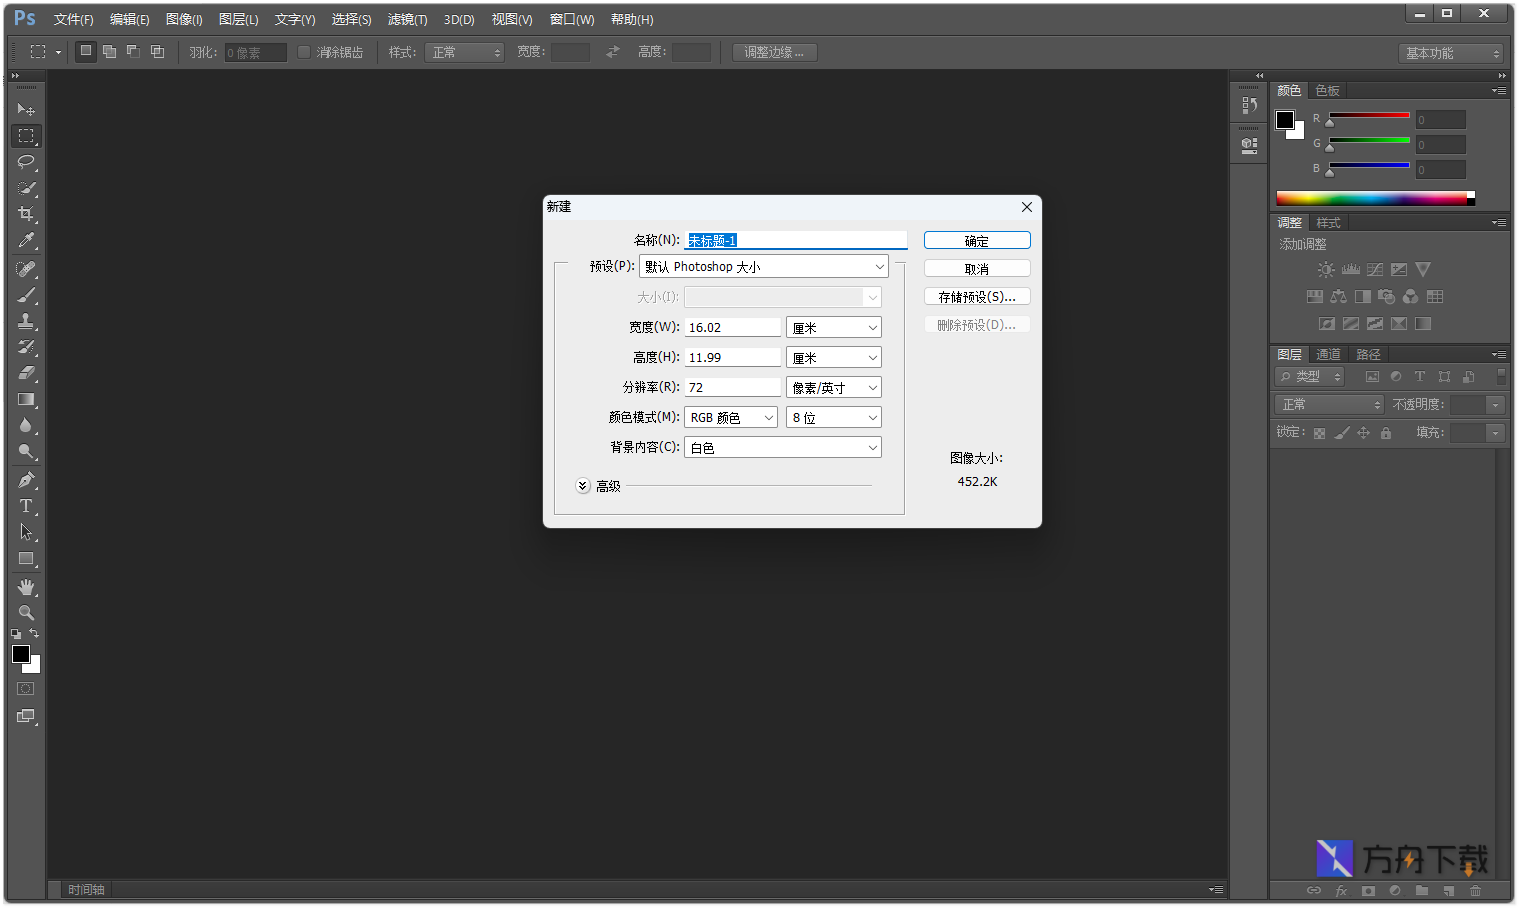Select the Brush tool
Viewport: 1519px width, 908px height.
[26, 293]
